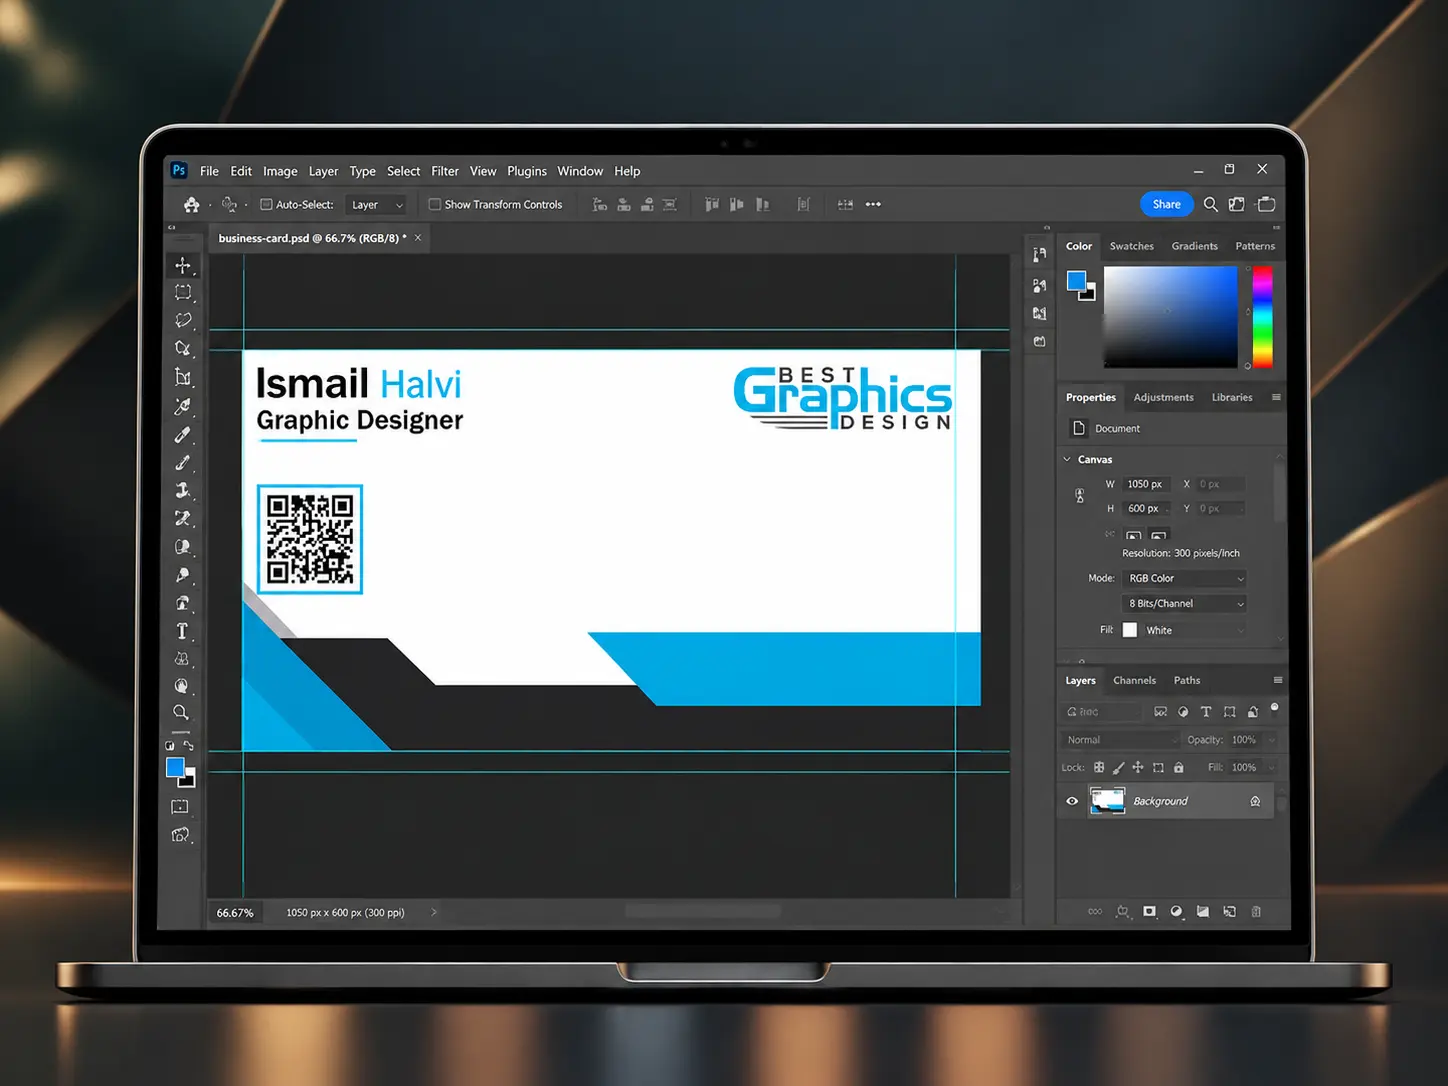Click the Background layer thumbnail
Image resolution: width=1448 pixels, height=1086 pixels.
pos(1107,801)
